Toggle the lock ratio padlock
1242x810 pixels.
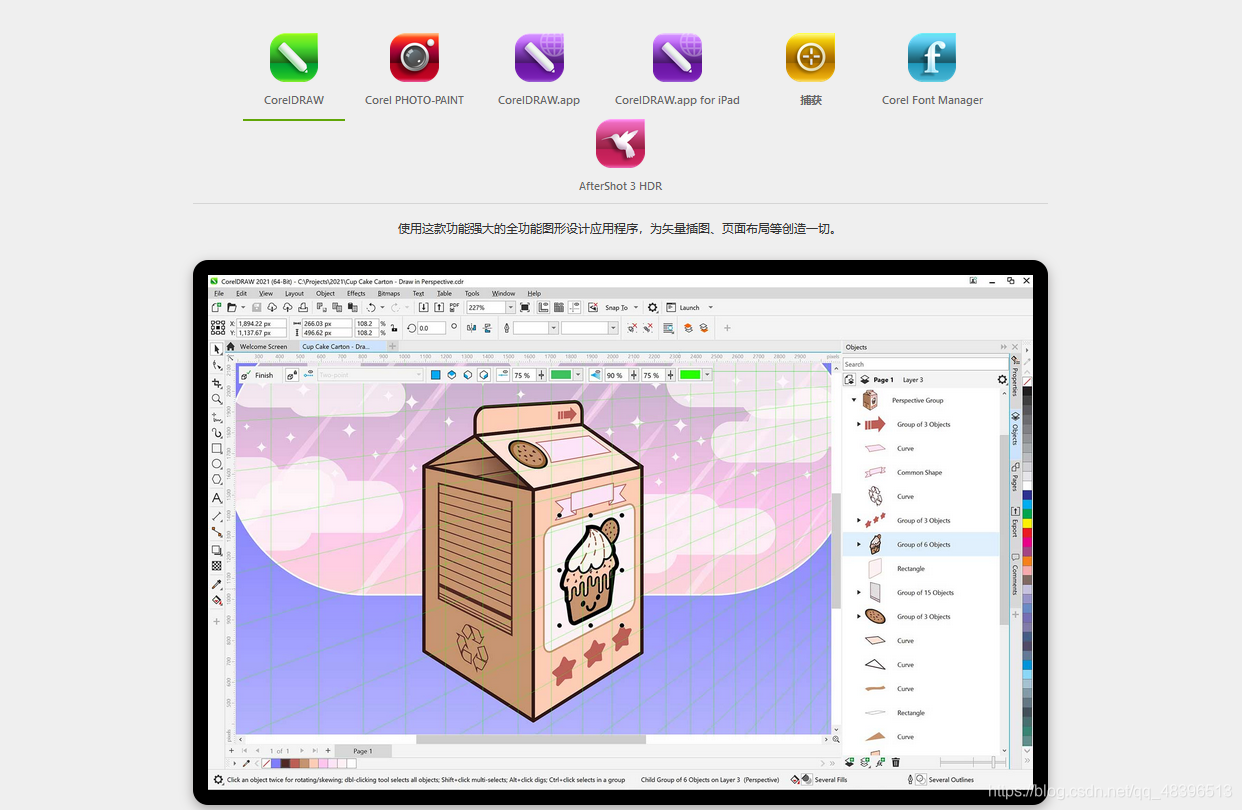[x=393, y=327]
